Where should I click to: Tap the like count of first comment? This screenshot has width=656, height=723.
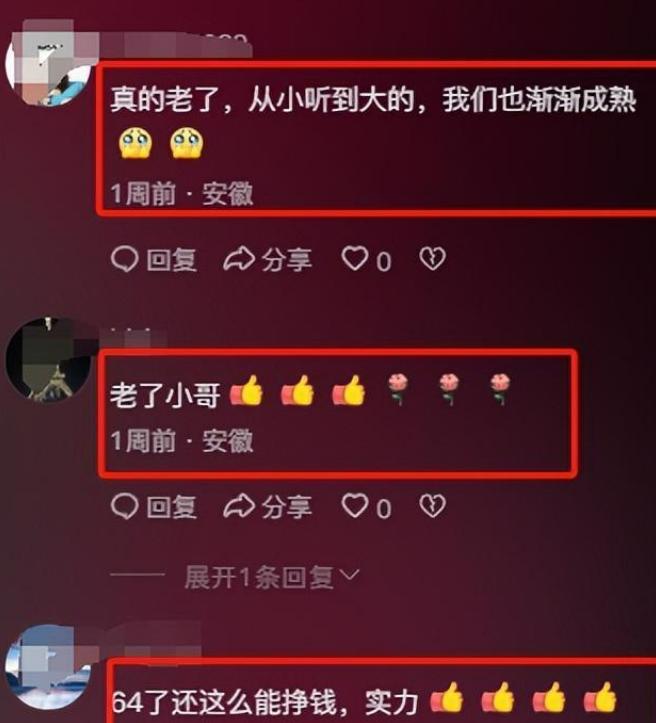pos(384,262)
